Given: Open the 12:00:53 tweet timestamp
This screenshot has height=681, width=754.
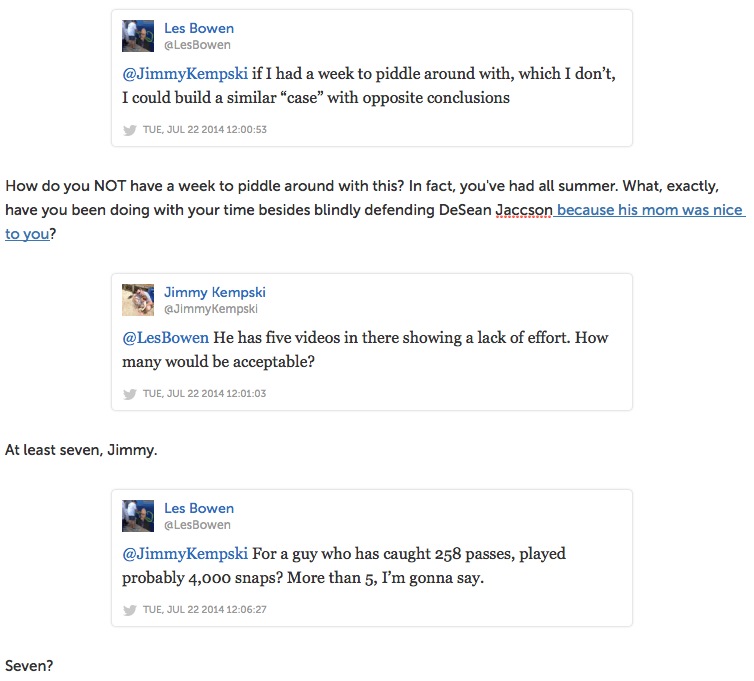Looking at the screenshot, I should click(x=205, y=129).
